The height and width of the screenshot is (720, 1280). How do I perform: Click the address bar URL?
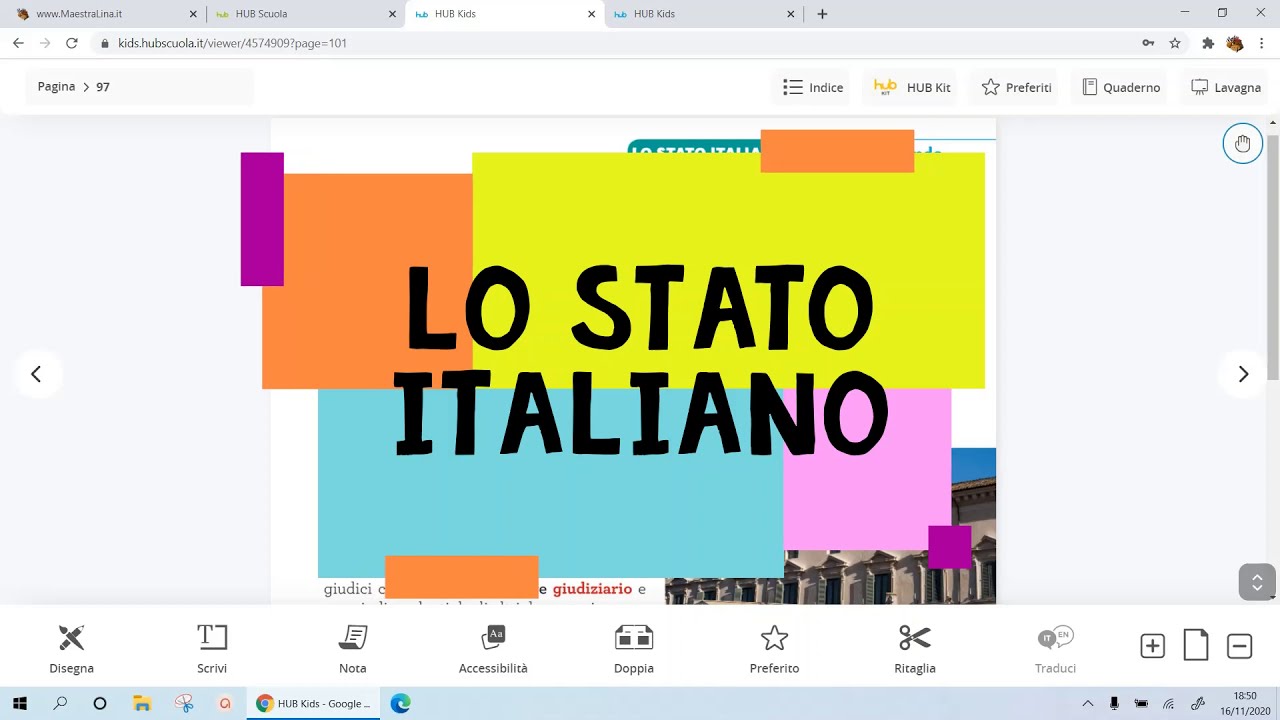coord(232,43)
